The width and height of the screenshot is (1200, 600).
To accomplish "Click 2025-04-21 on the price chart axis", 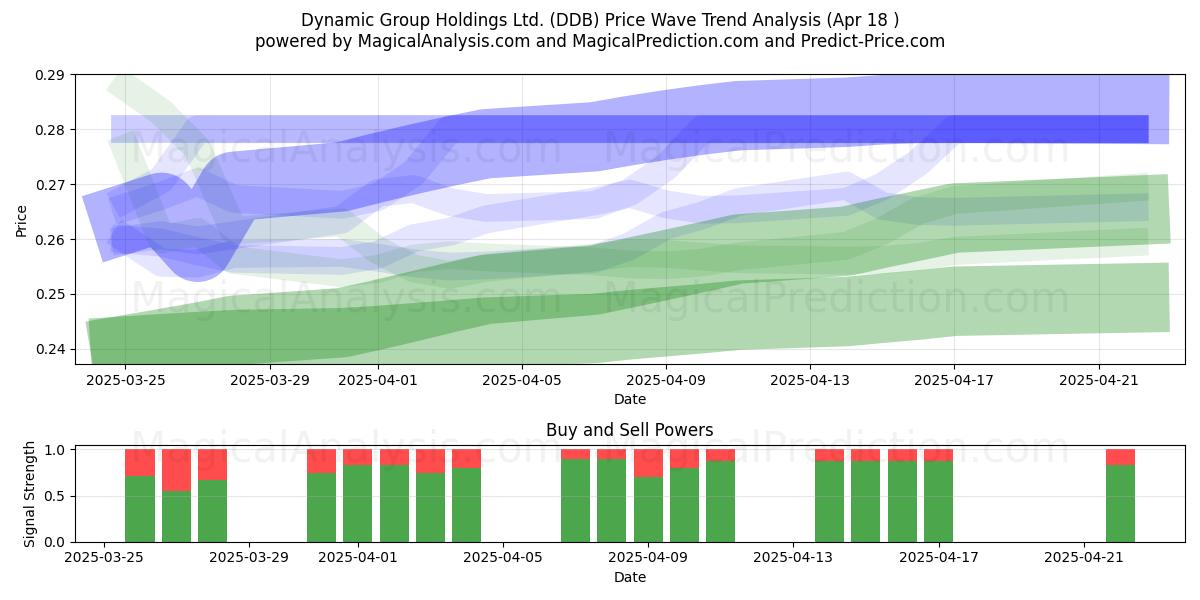I will click(1099, 380).
